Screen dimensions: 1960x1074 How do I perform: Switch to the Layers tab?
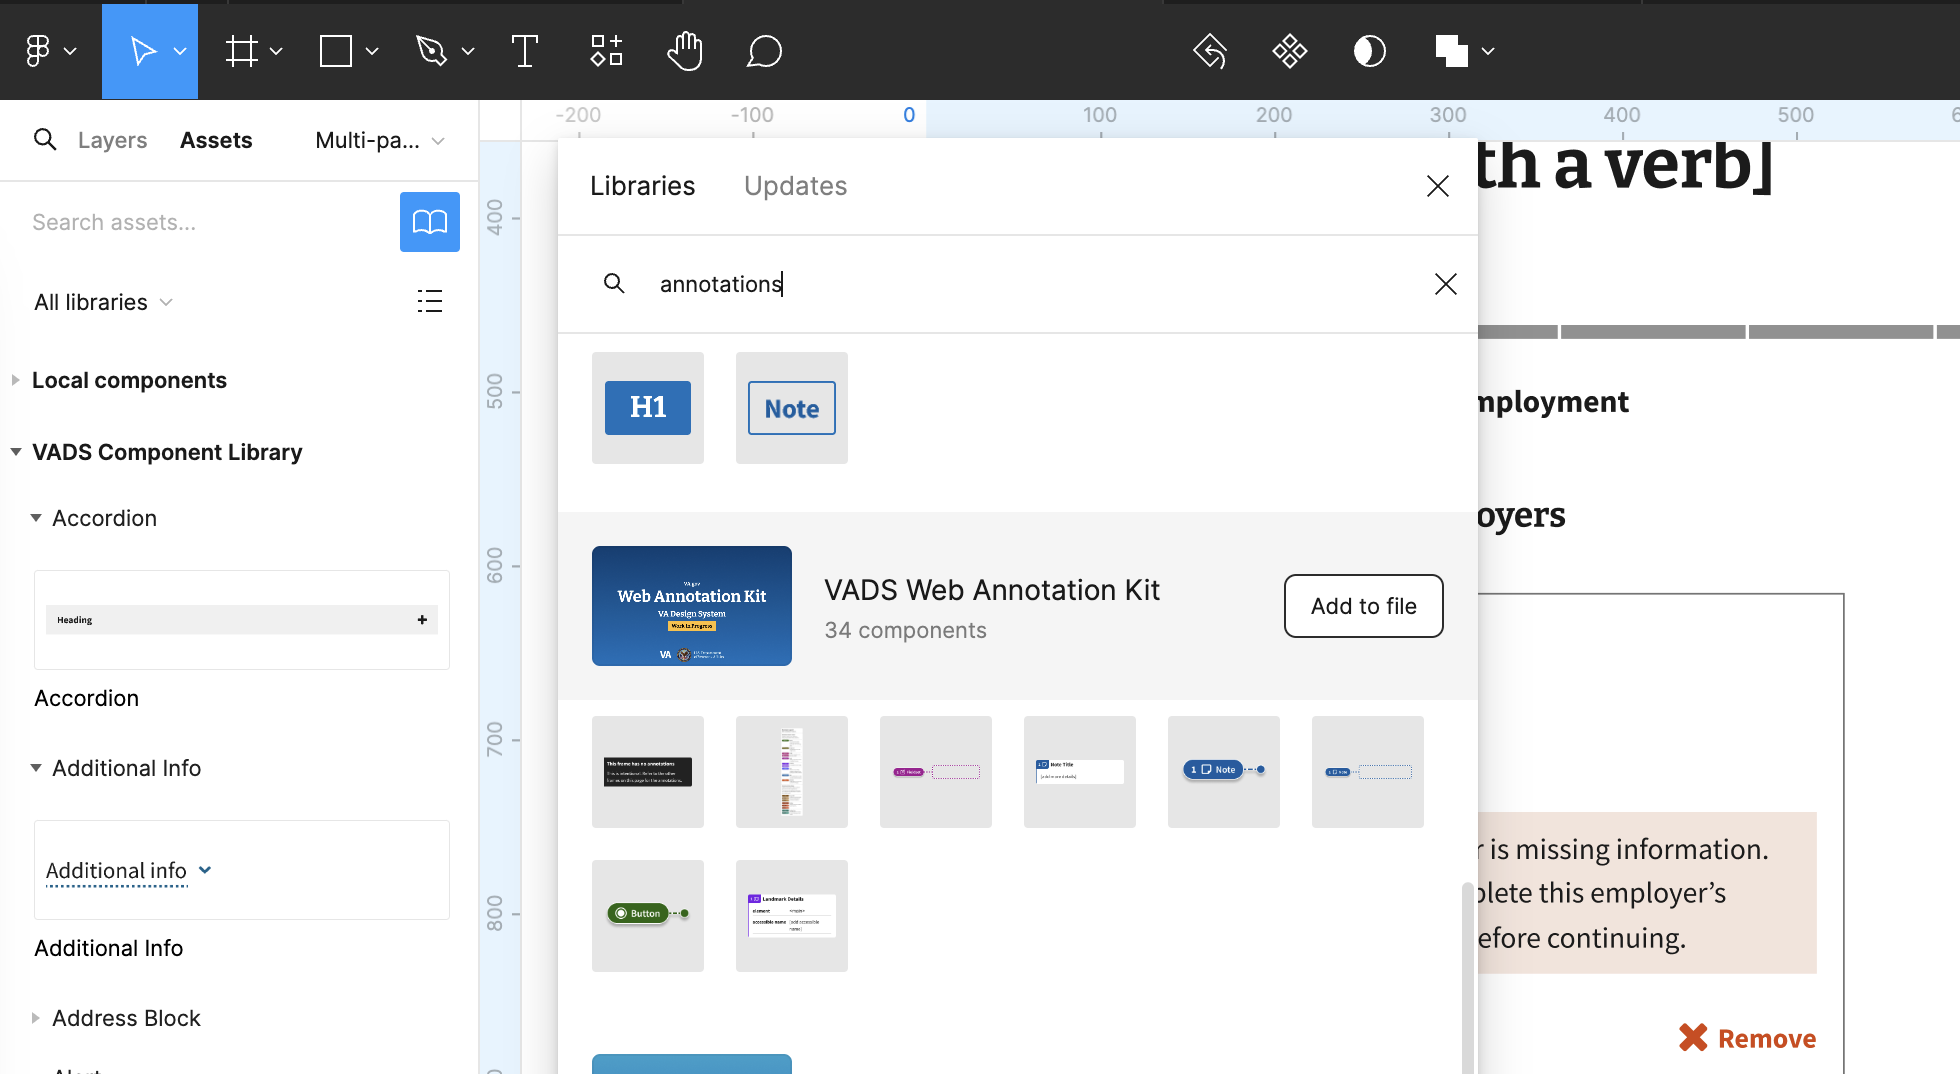(x=112, y=140)
